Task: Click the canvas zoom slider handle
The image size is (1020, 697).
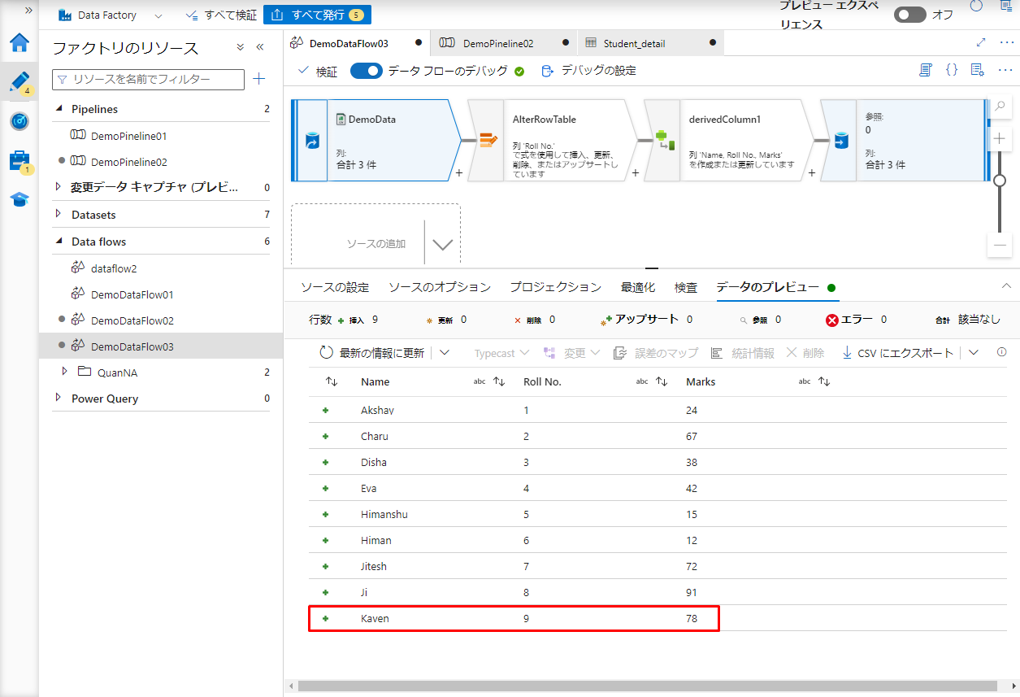Action: [x=999, y=181]
